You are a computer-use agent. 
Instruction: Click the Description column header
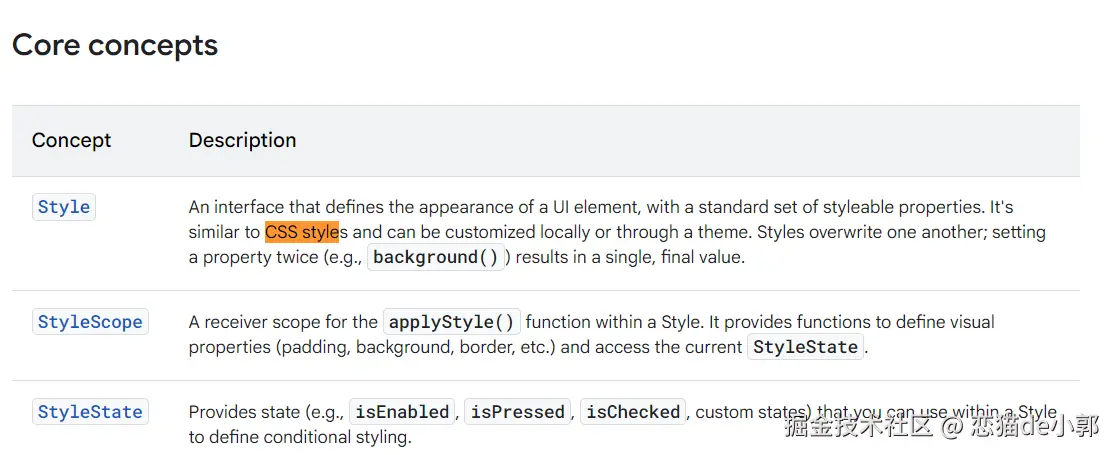pos(243,140)
